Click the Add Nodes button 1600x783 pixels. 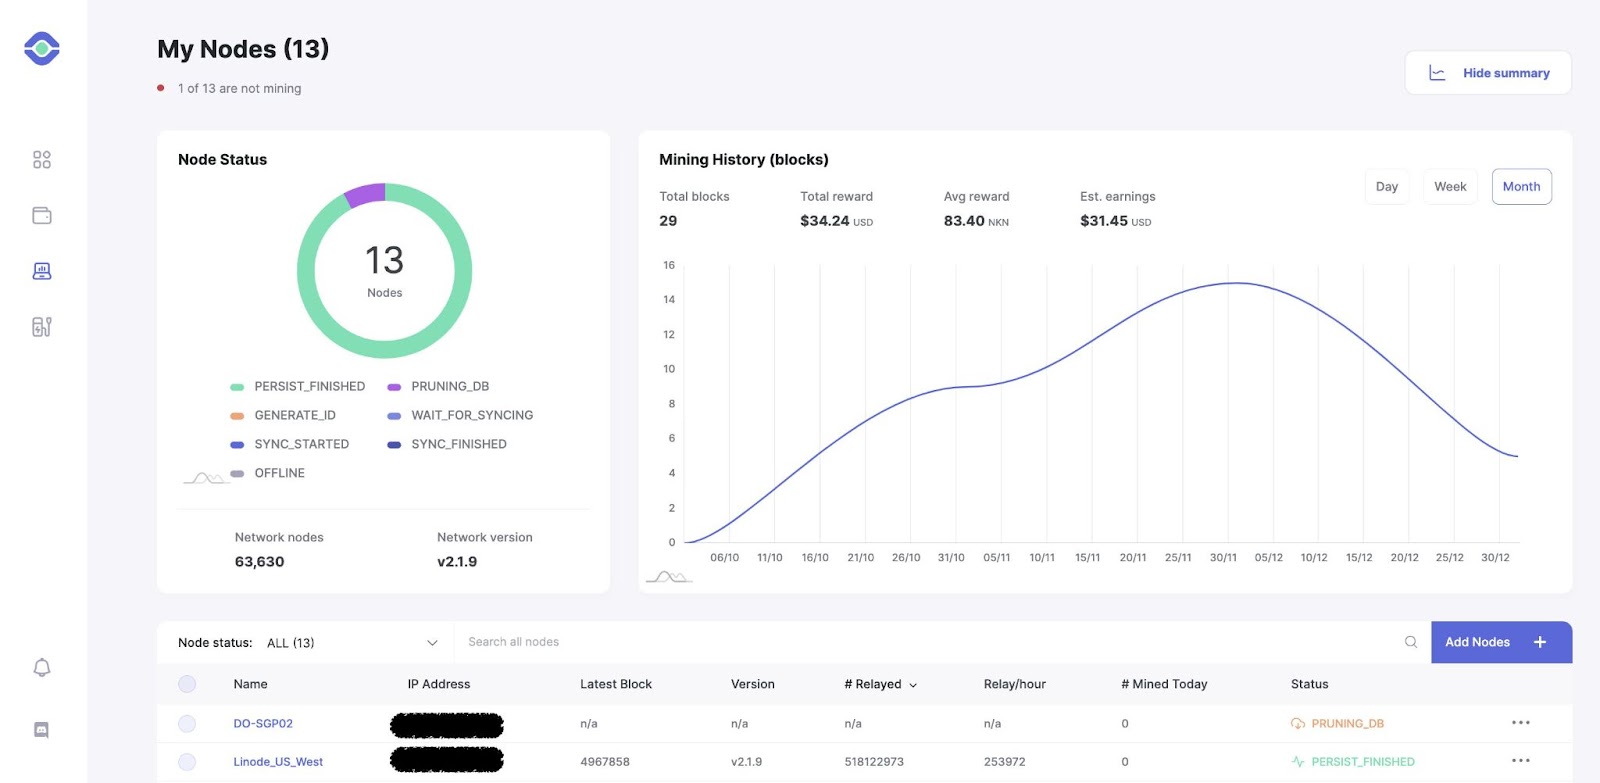pos(1501,642)
